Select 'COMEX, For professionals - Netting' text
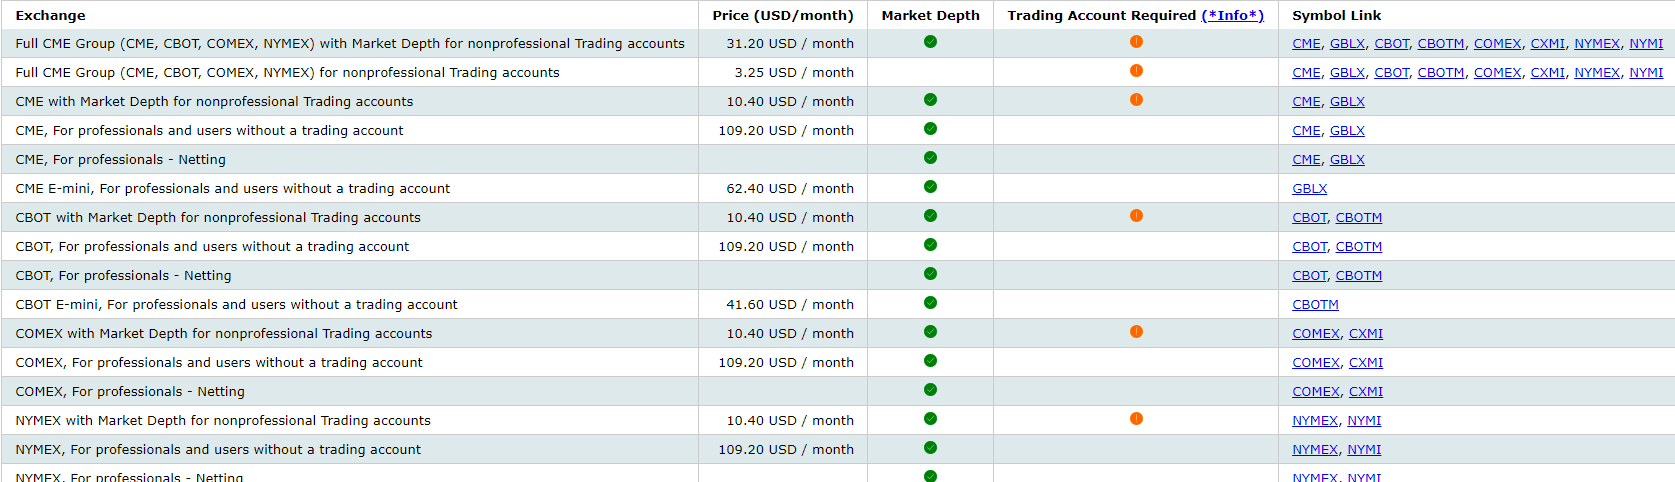Screen dimensions: 1675x482 tap(130, 392)
